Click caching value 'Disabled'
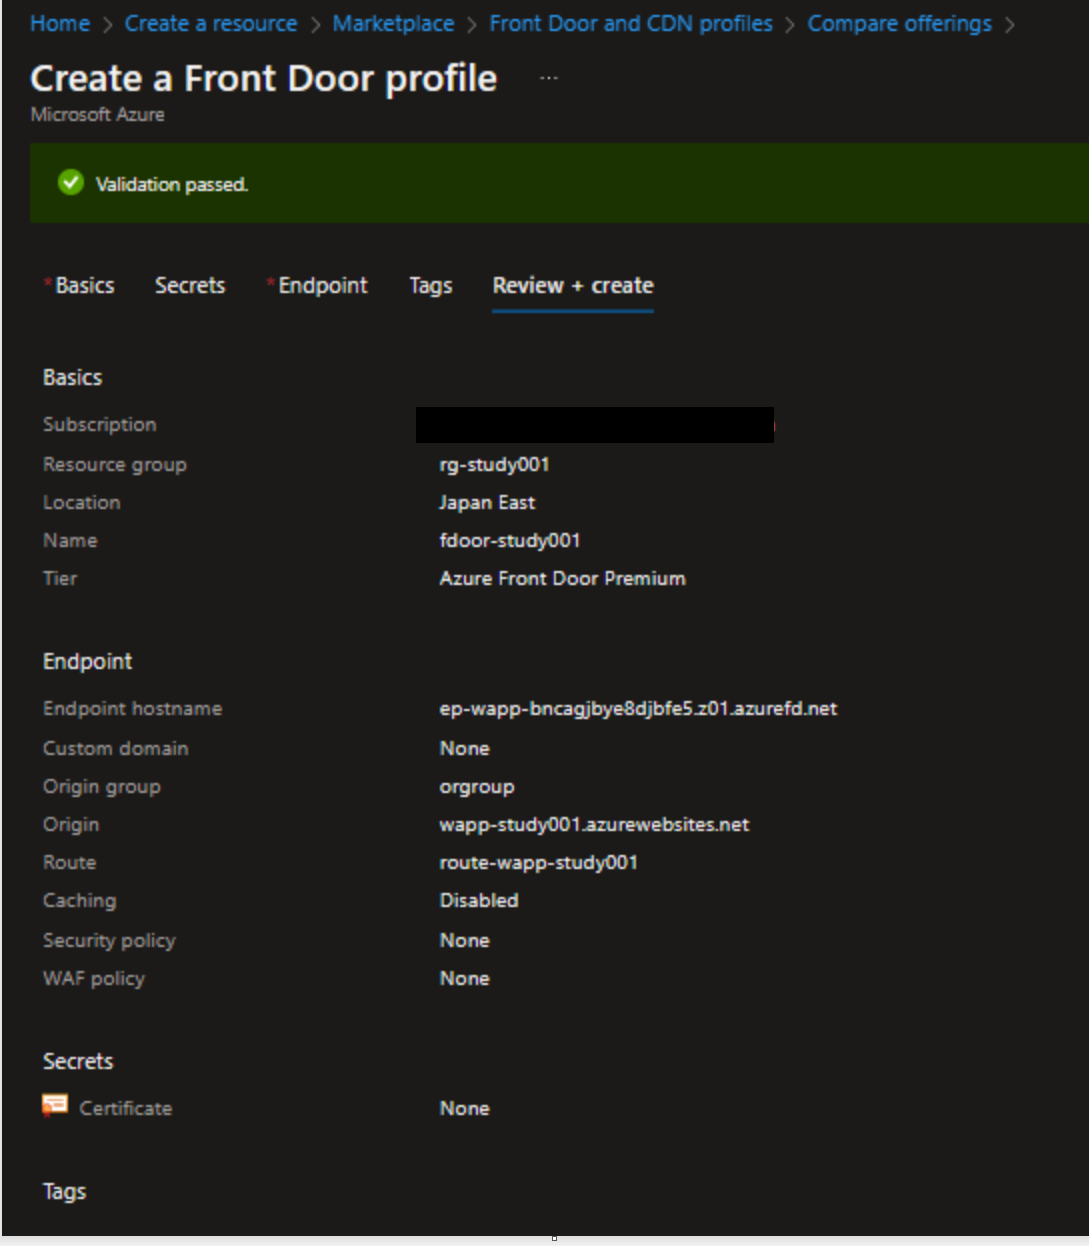Screen dimensions: 1089x1246 (479, 901)
